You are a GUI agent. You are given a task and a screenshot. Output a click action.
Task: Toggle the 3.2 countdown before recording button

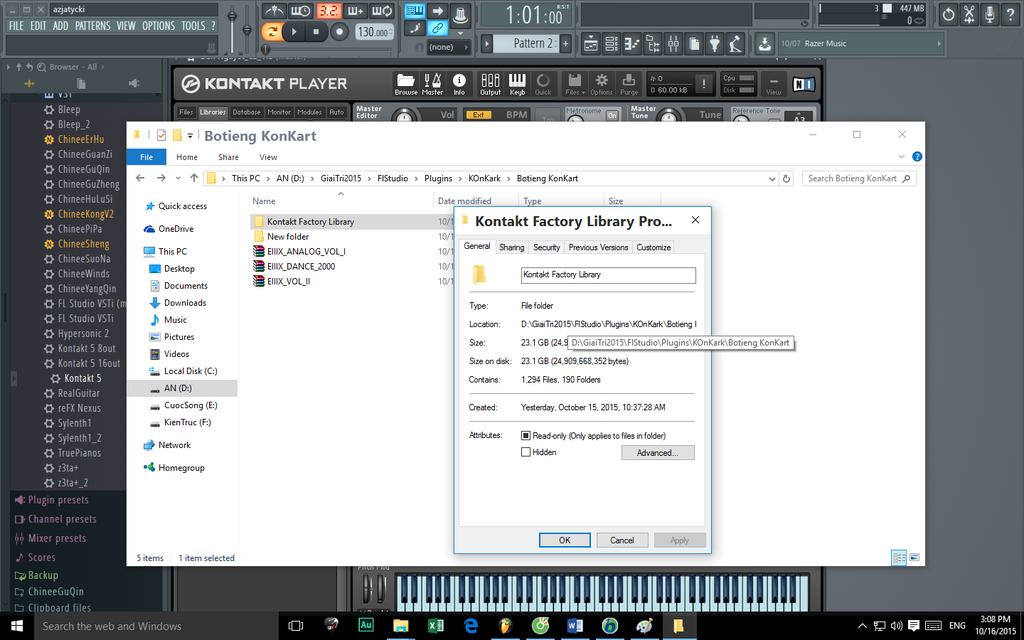(x=328, y=11)
